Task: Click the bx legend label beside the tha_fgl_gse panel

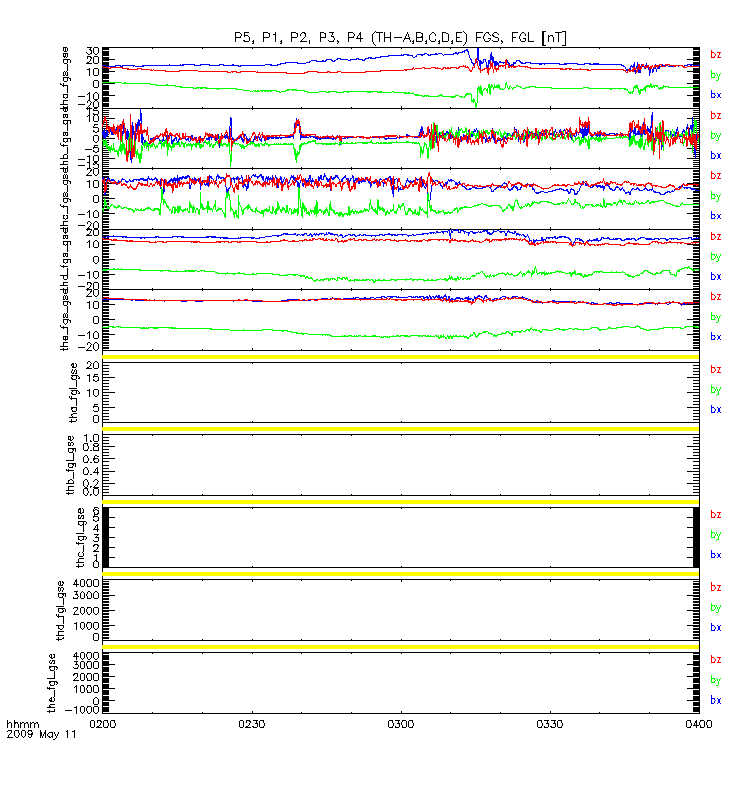Action: click(716, 410)
